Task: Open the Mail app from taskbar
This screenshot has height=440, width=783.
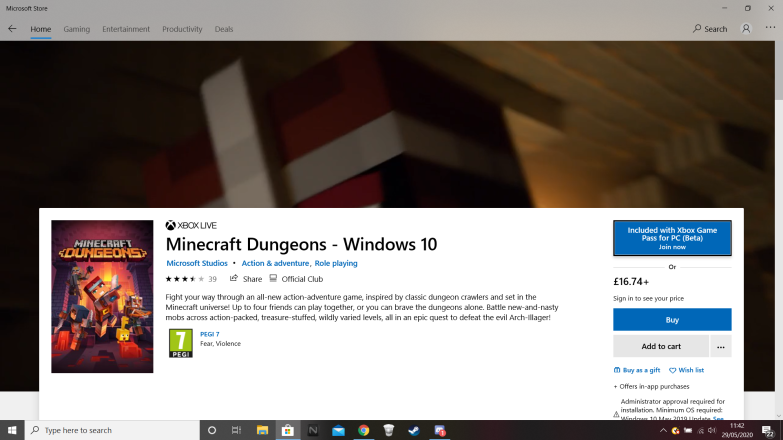Action: [x=338, y=430]
